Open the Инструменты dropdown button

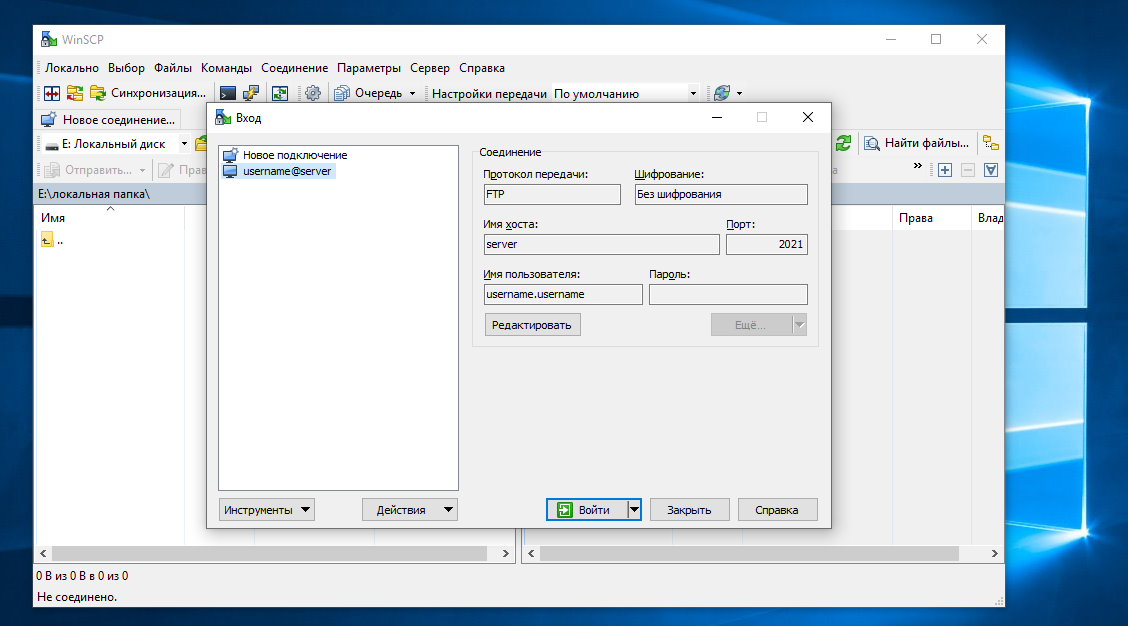point(266,510)
